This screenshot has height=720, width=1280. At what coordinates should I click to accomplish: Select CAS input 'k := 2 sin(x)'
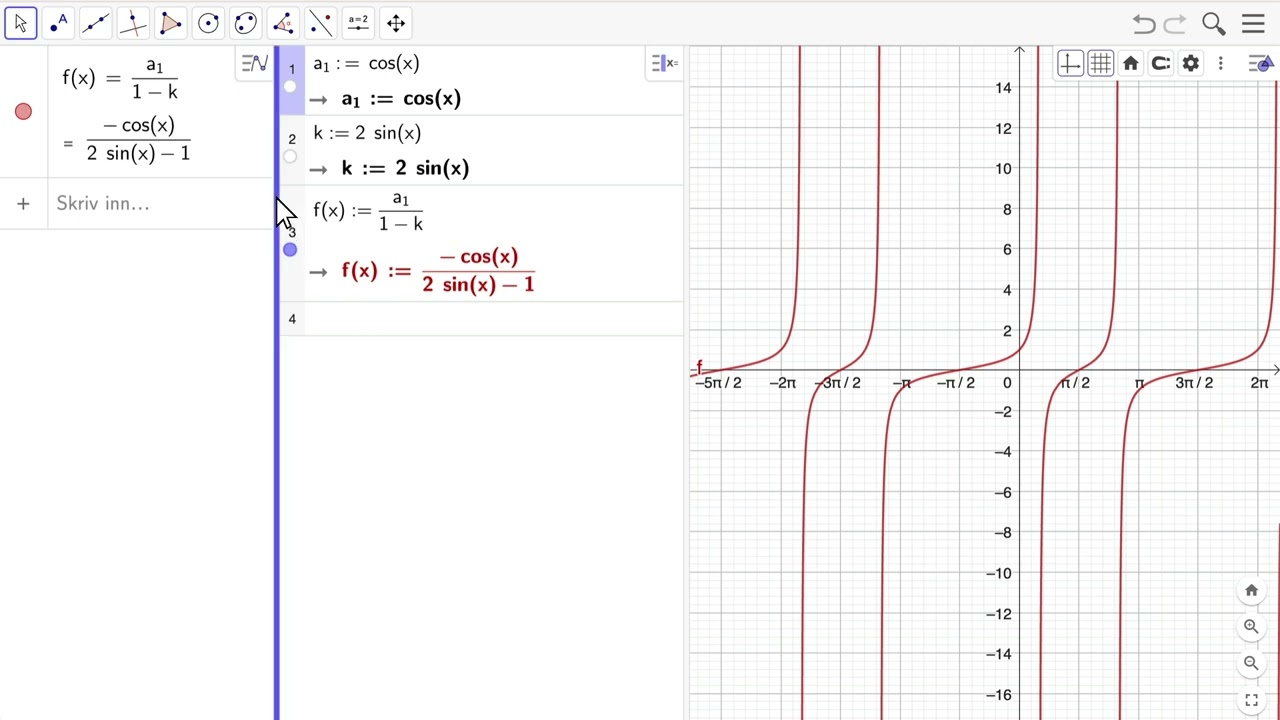click(x=367, y=133)
